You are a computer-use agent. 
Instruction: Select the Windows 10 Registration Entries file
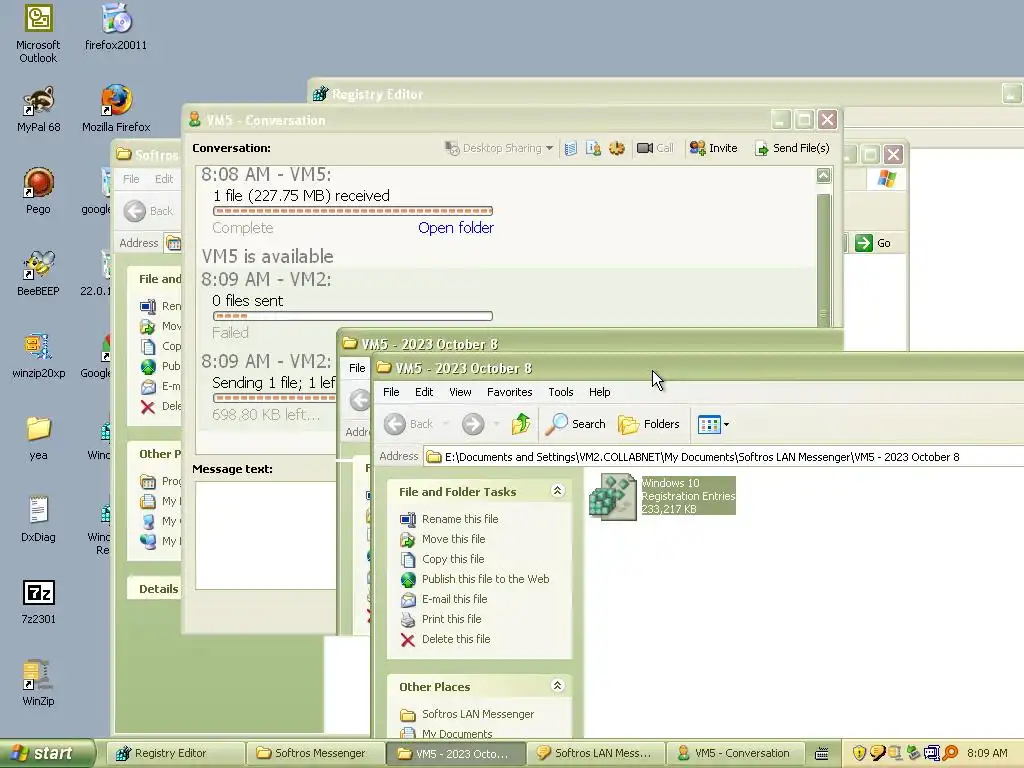click(x=662, y=496)
